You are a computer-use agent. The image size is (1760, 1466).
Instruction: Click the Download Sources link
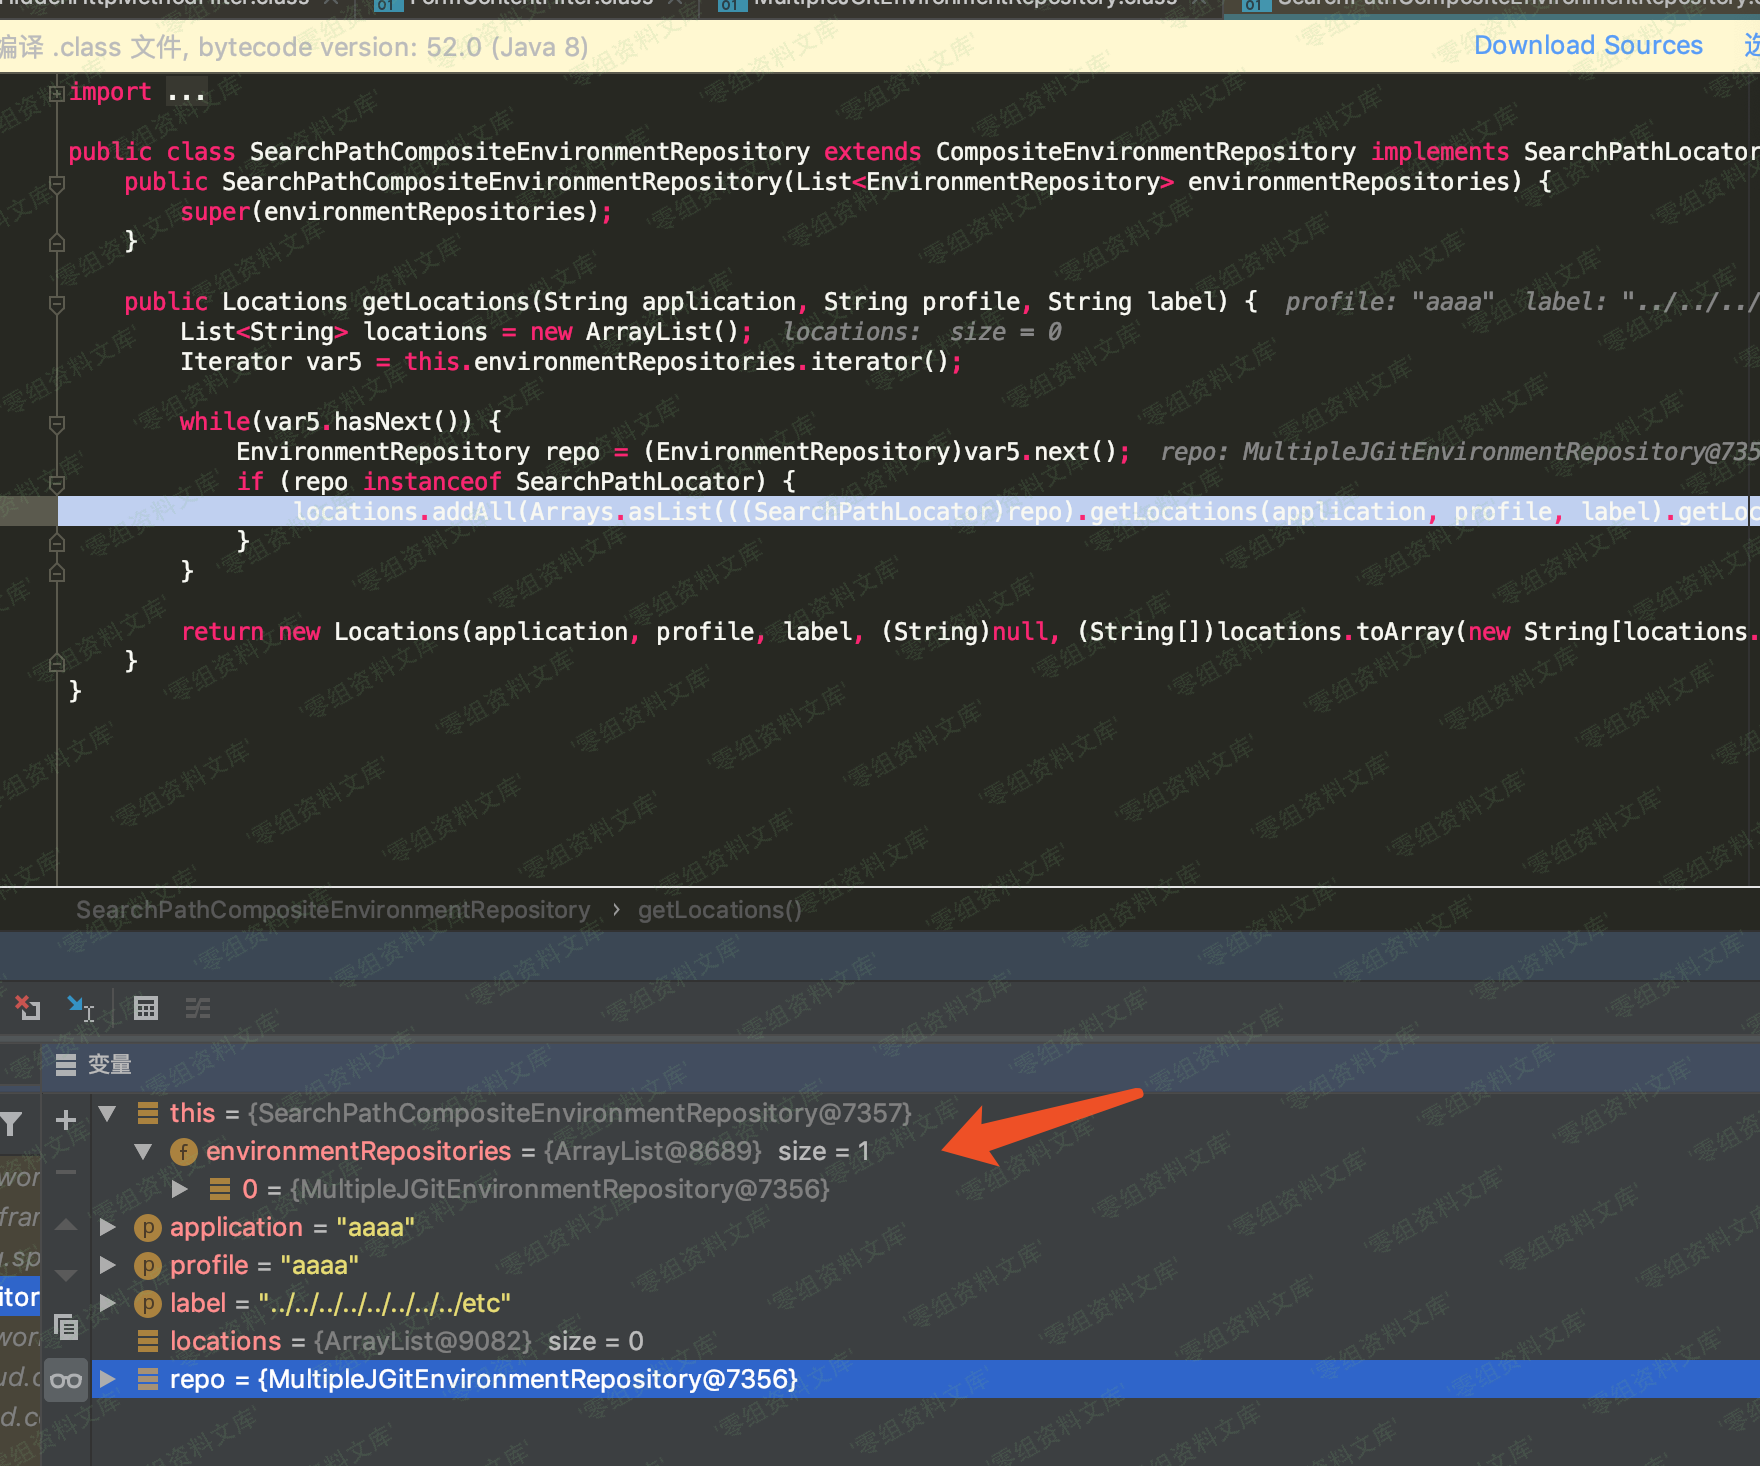[1587, 46]
